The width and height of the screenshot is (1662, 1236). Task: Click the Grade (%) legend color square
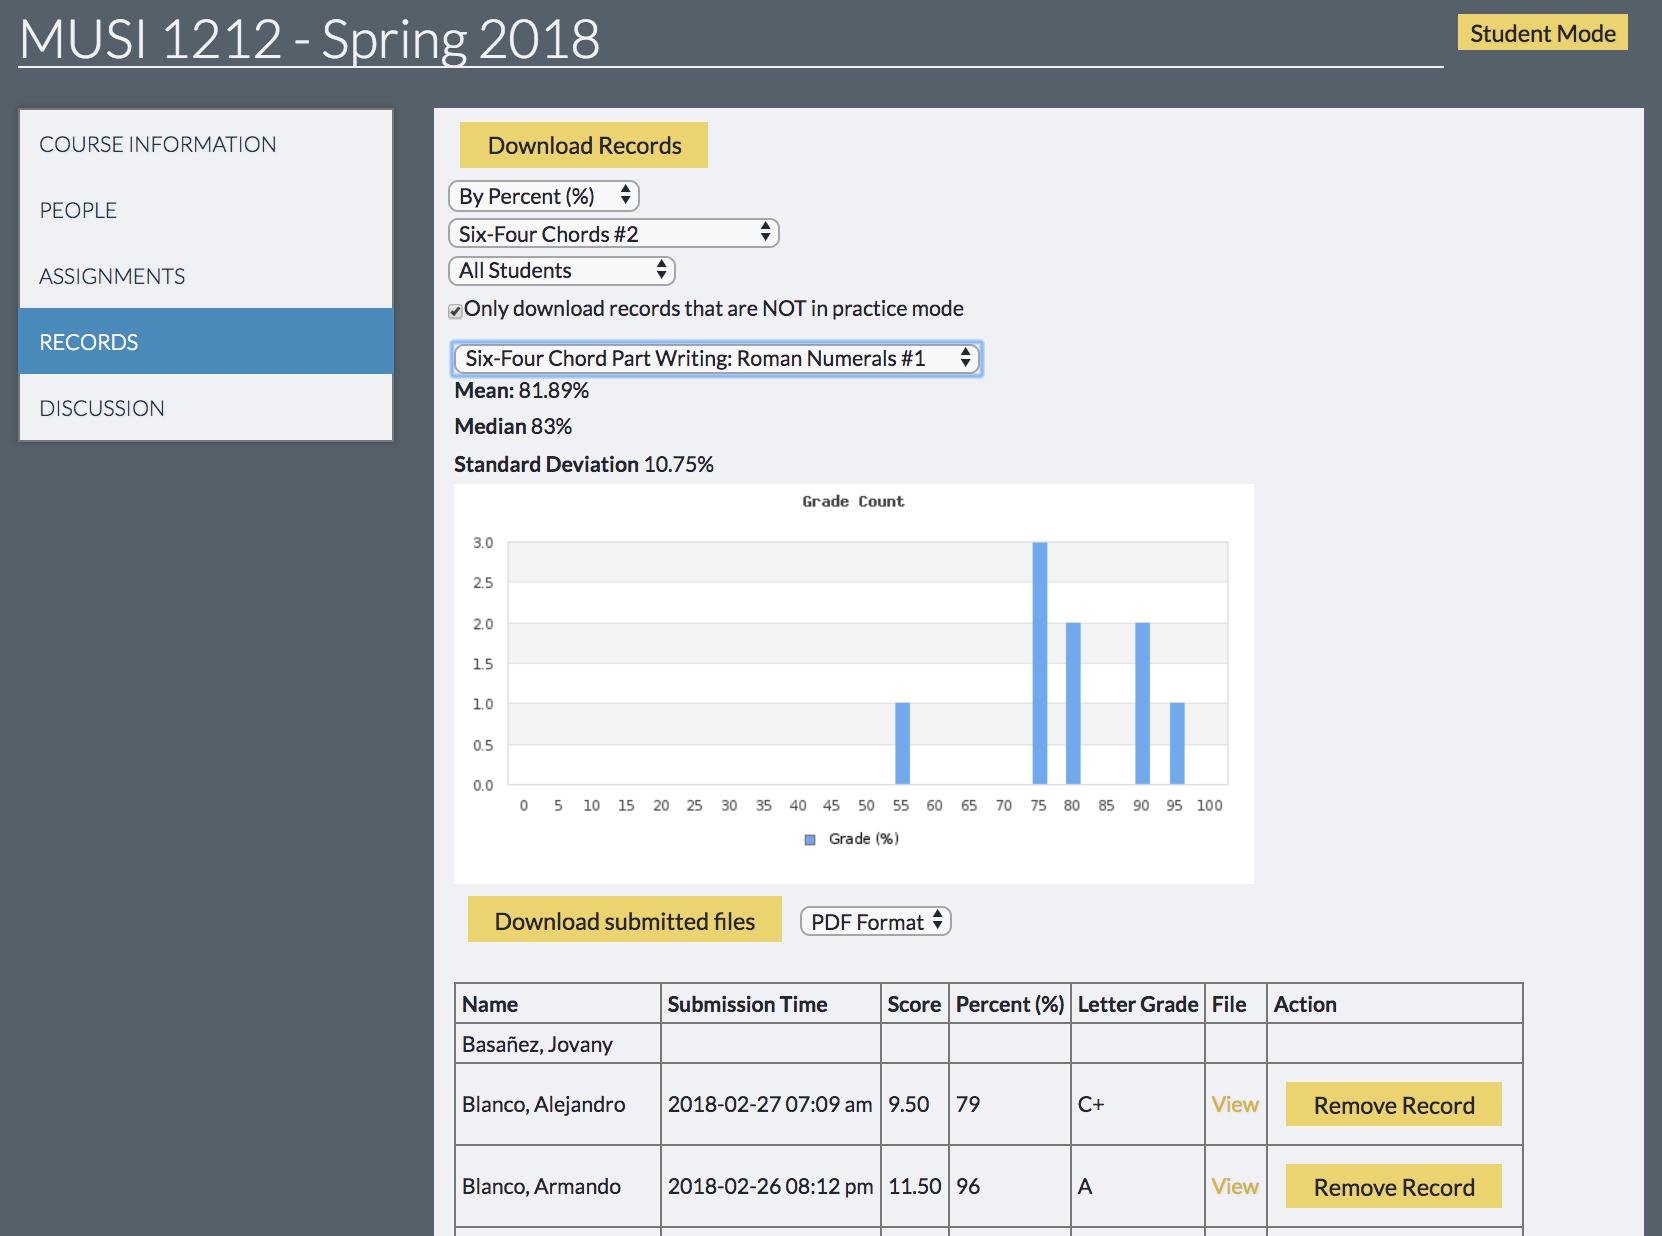point(810,840)
